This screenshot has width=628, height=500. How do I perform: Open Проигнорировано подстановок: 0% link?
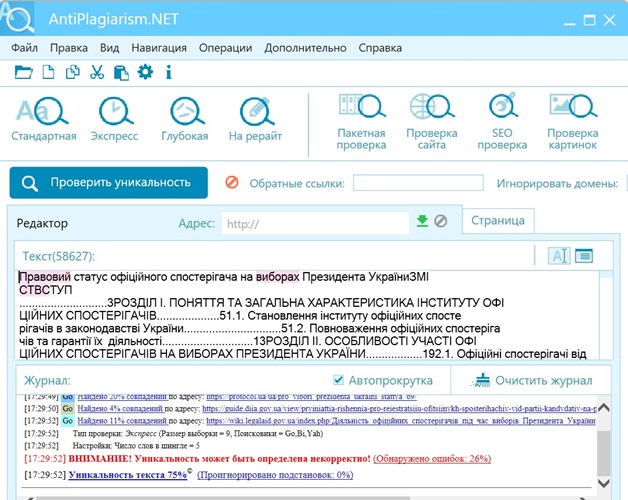[275, 475]
